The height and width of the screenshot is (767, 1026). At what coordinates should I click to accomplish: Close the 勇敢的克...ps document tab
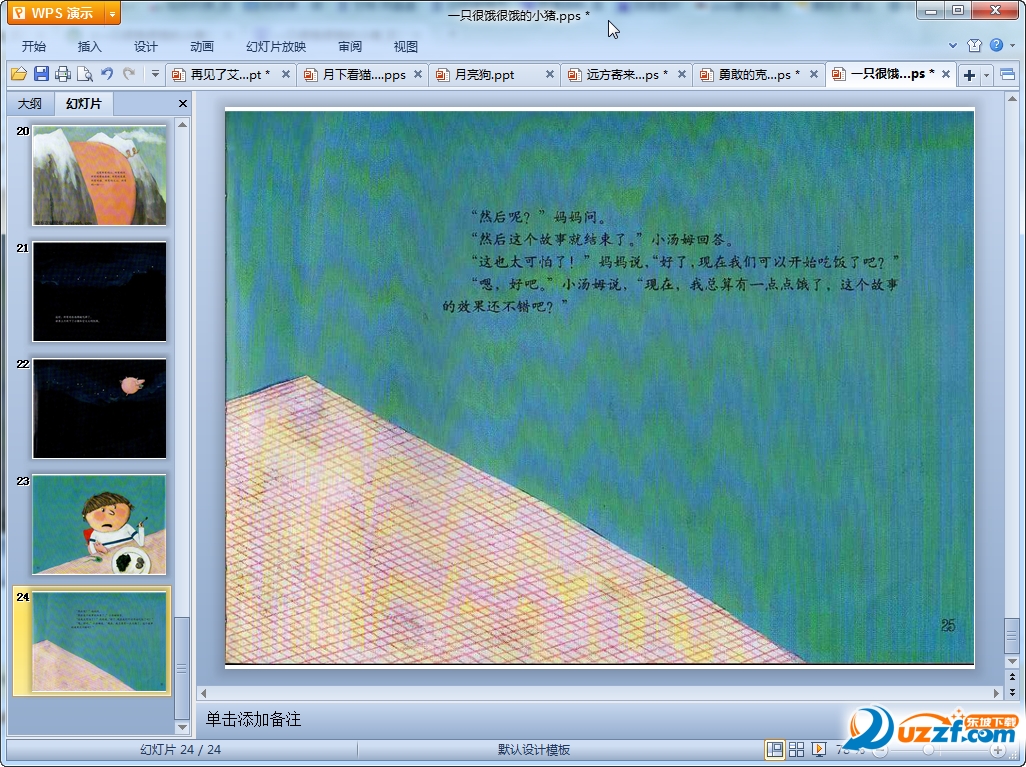click(x=814, y=75)
